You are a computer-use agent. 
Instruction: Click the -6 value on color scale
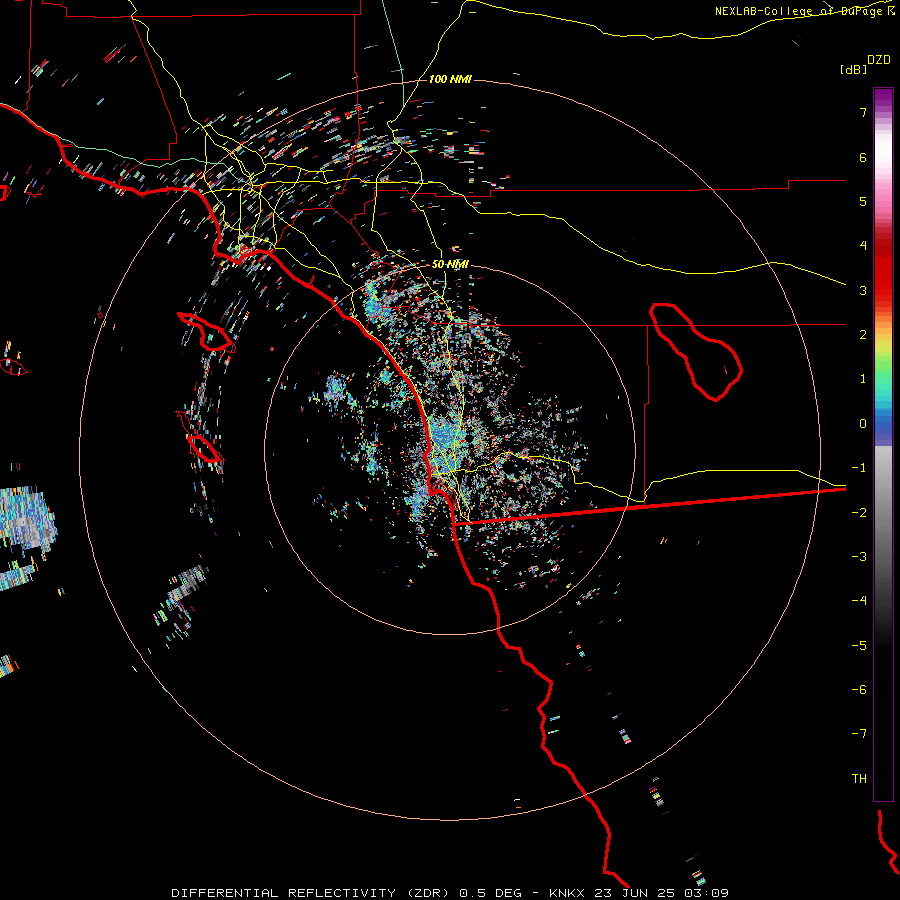pos(859,689)
